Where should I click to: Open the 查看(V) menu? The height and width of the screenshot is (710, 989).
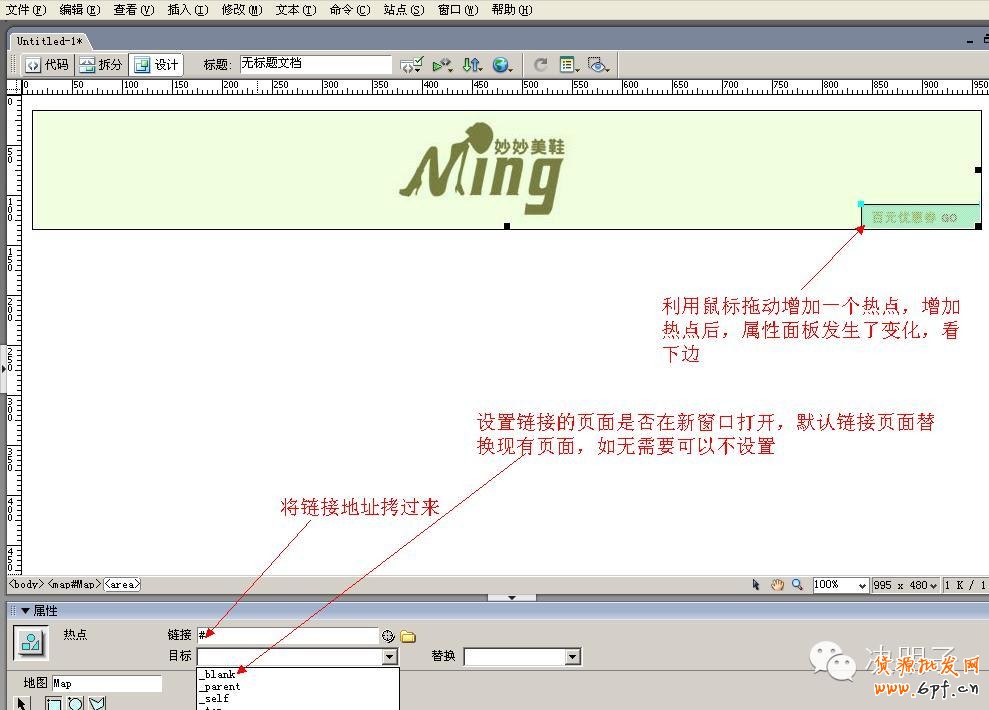pos(134,9)
